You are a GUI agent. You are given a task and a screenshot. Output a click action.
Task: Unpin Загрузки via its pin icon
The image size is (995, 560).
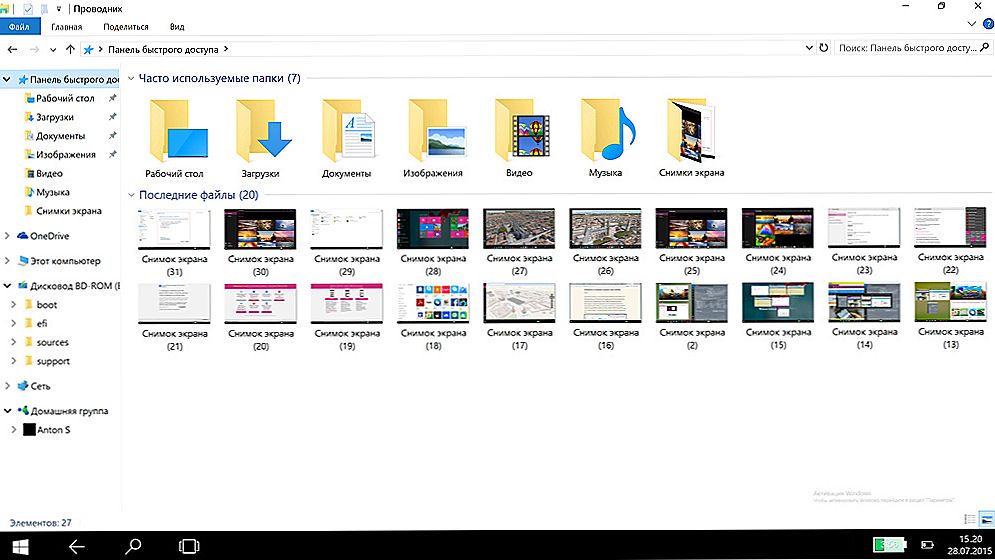[x=112, y=117]
